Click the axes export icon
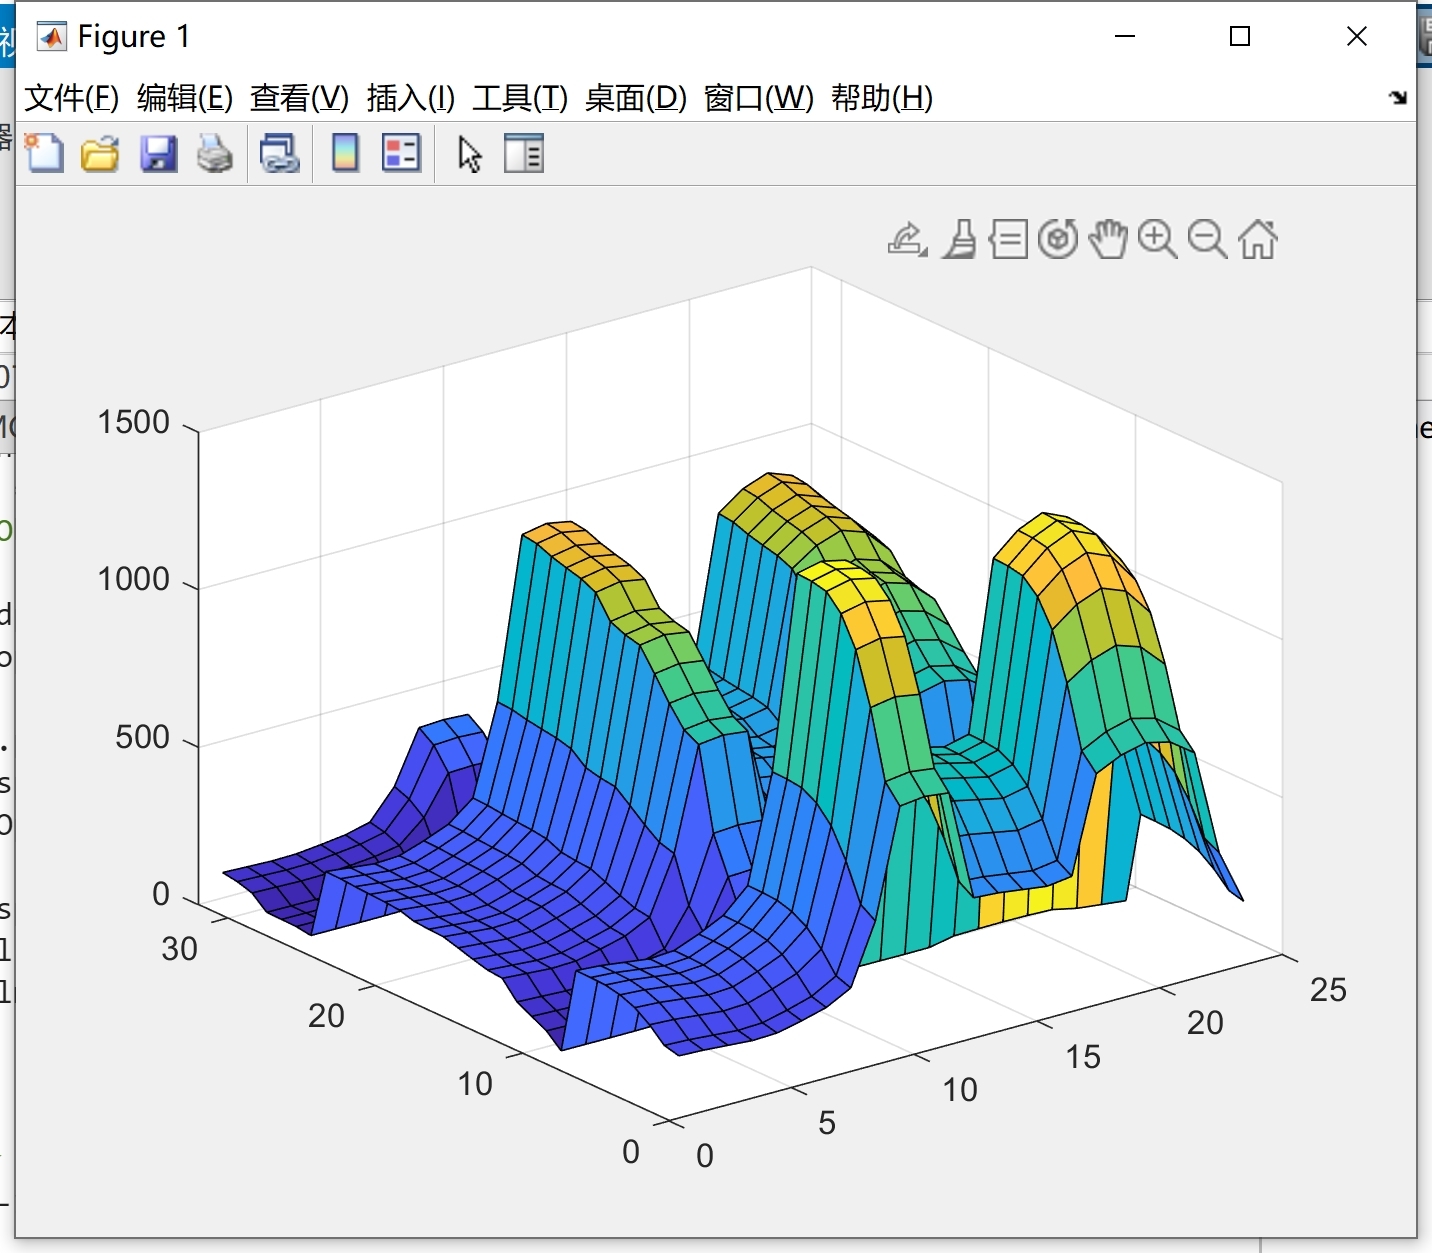 pyautogui.click(x=907, y=239)
